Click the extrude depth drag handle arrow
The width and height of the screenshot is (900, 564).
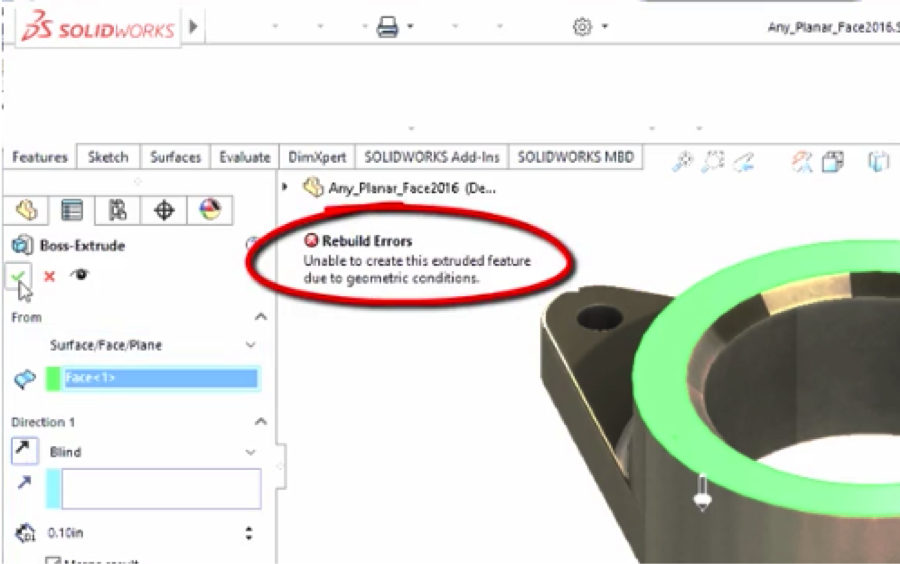[703, 492]
